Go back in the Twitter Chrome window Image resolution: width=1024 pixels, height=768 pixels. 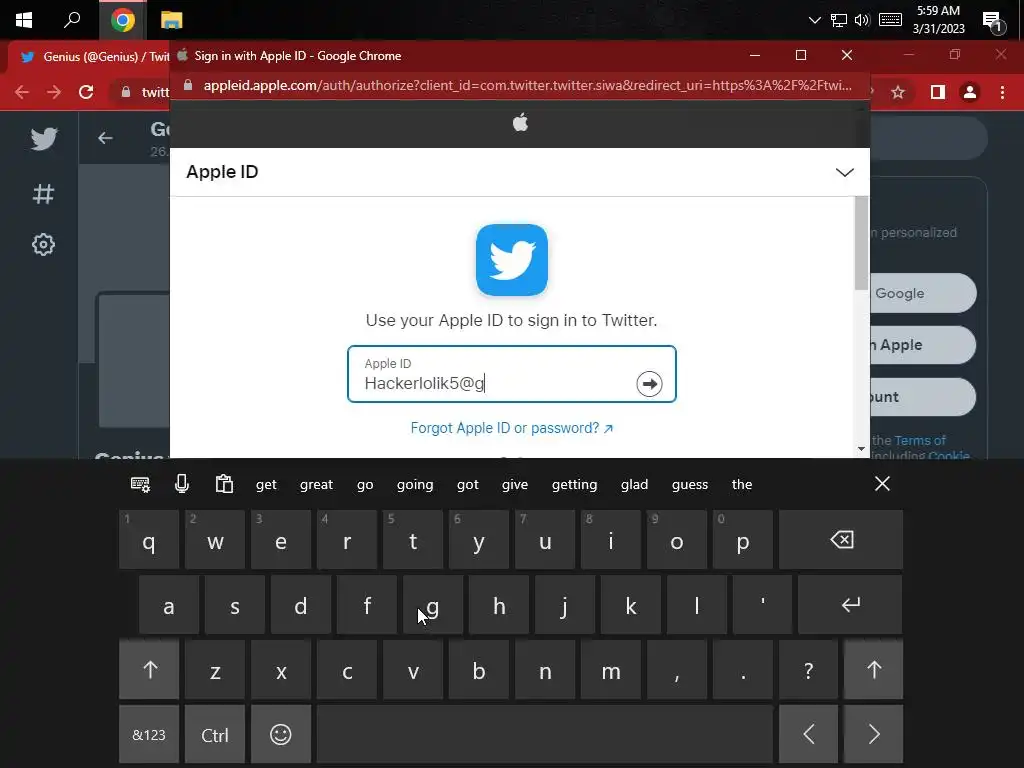point(22,92)
